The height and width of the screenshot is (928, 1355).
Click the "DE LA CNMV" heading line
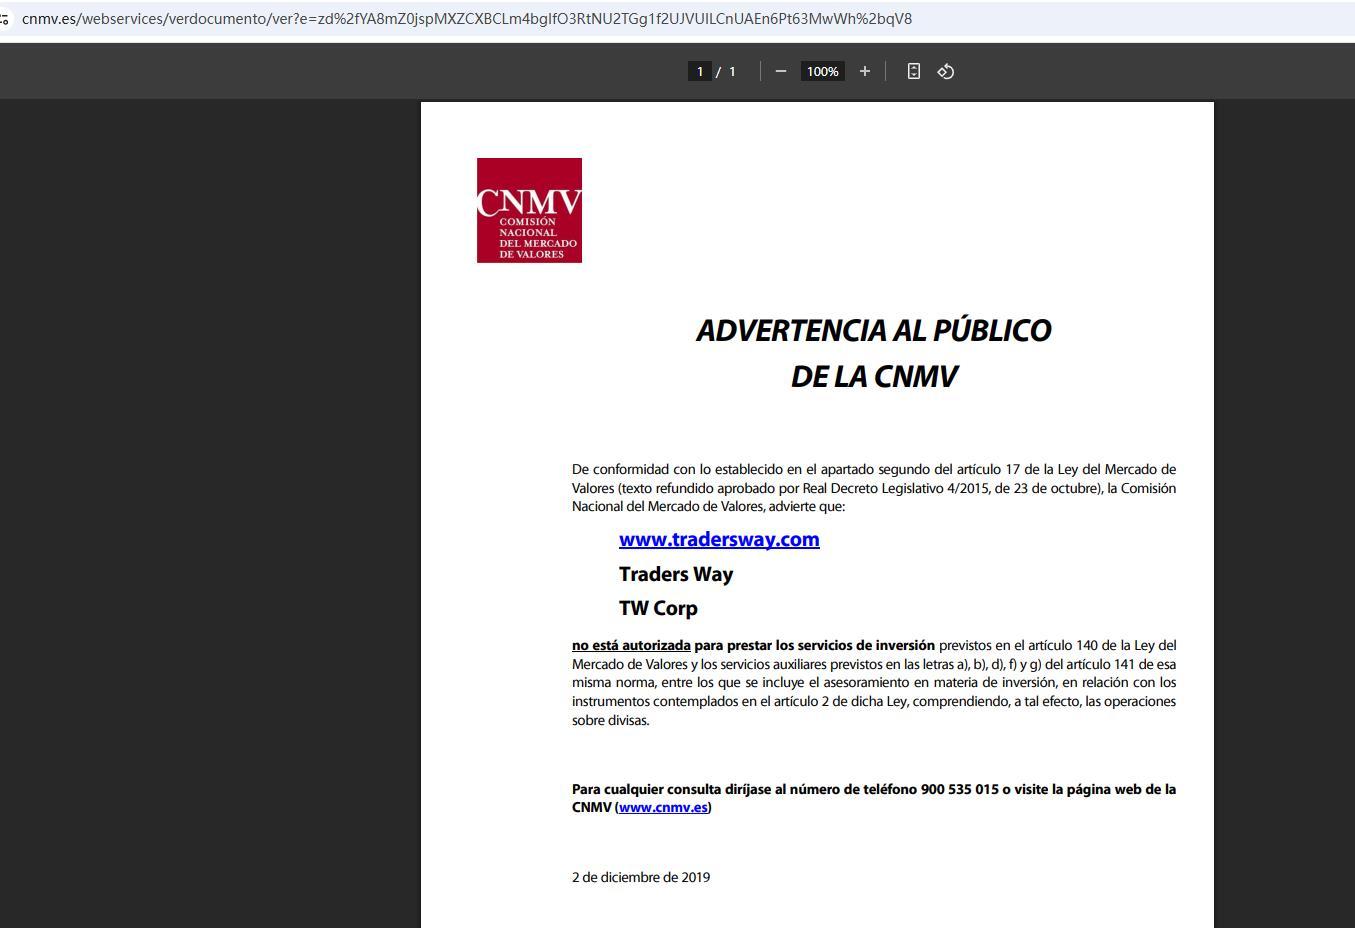[873, 377]
